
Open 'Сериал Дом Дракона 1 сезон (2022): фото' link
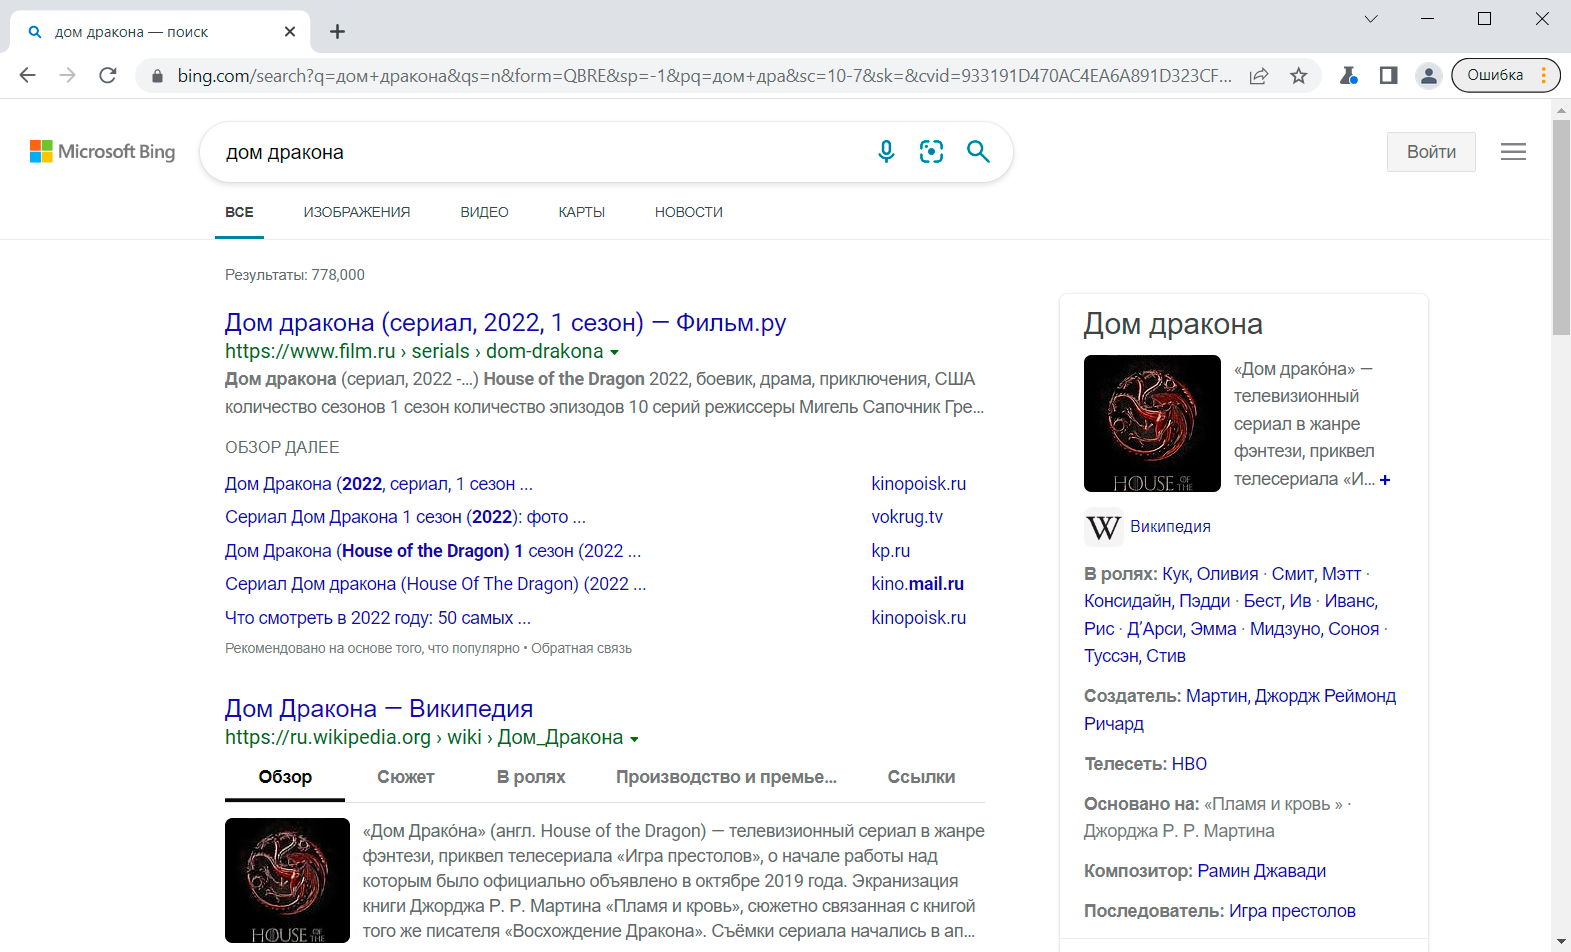point(405,517)
